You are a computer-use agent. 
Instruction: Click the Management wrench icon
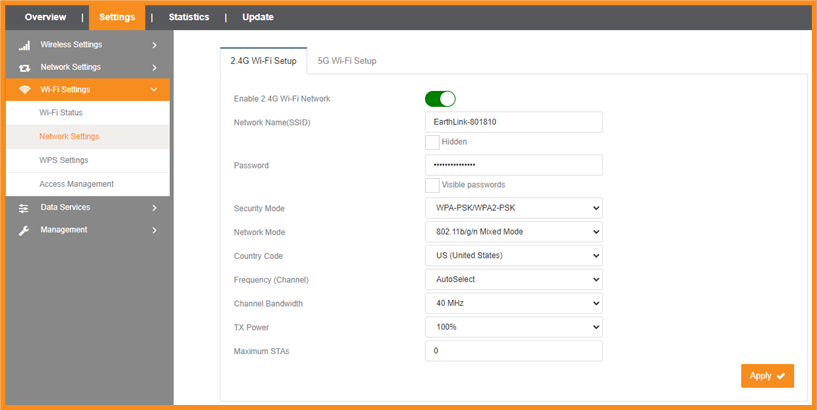(x=24, y=230)
